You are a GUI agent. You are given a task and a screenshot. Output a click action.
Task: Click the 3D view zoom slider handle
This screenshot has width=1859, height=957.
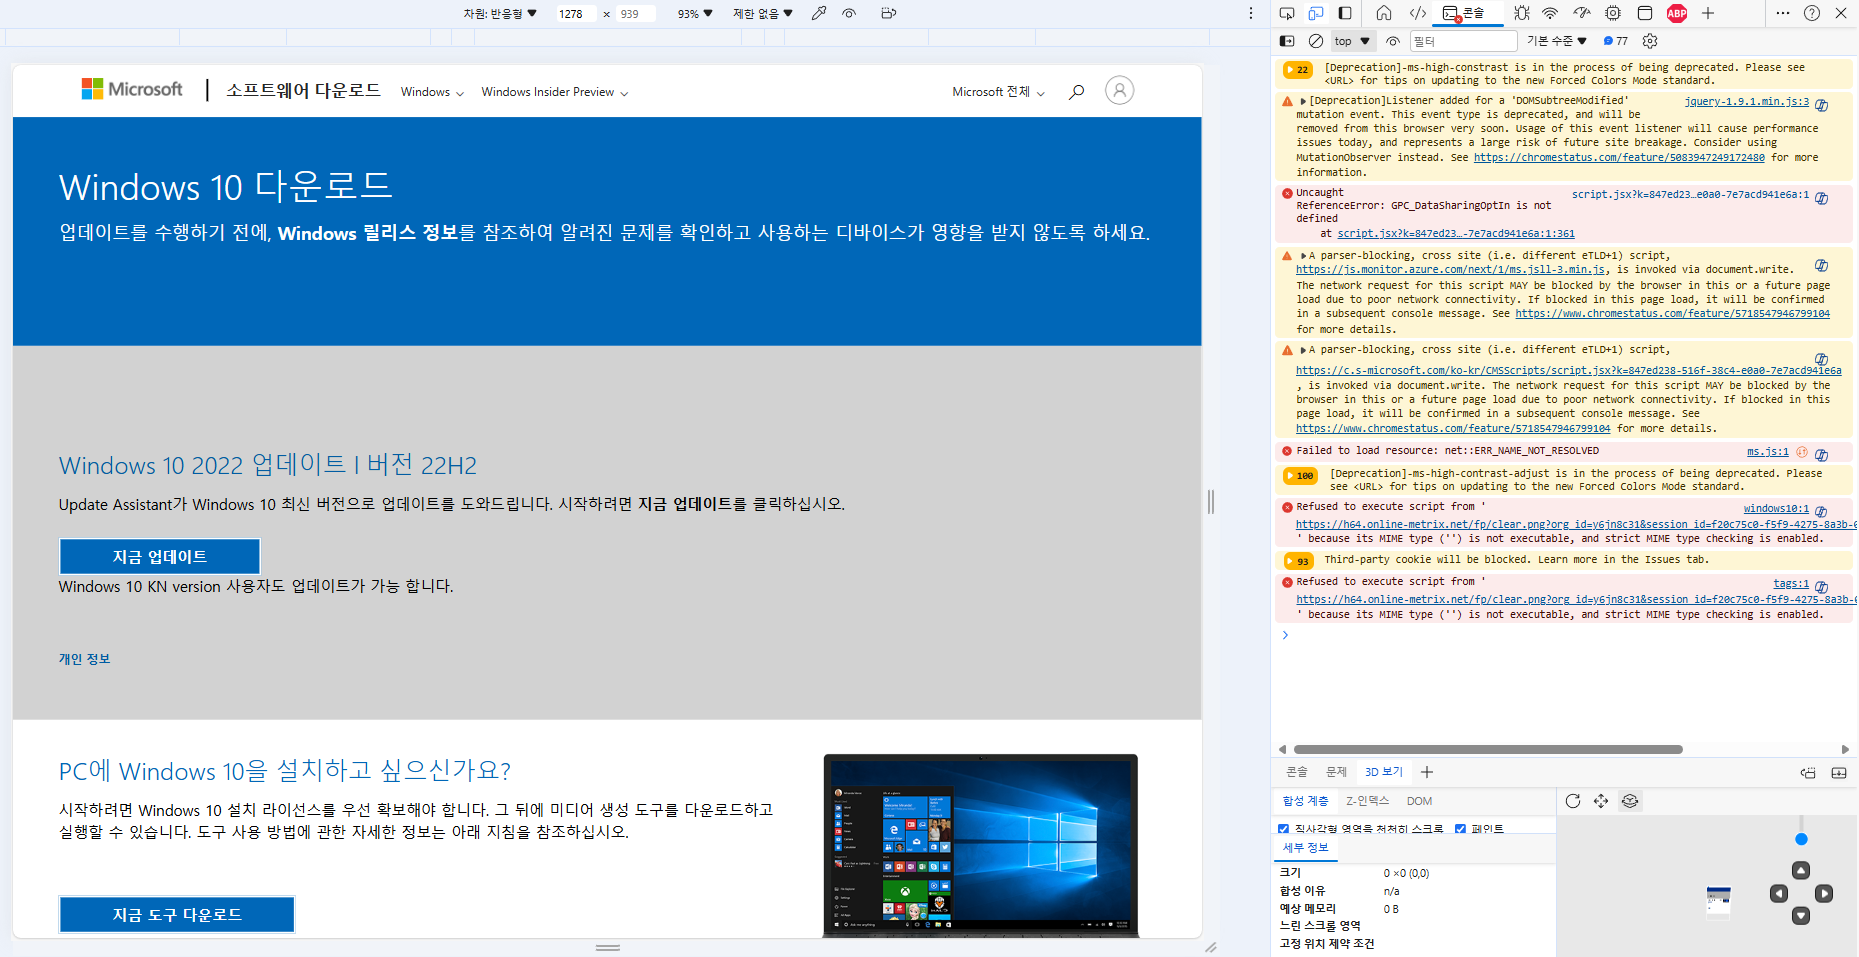coord(1801,839)
